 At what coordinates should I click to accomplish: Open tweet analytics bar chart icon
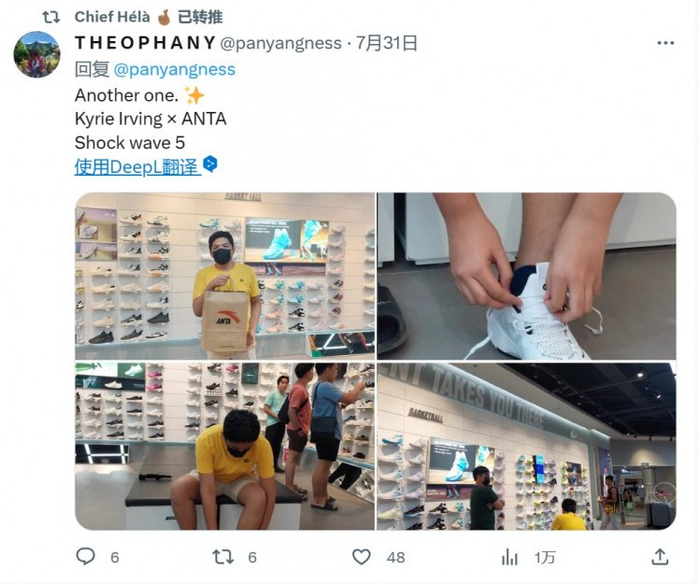tap(509, 557)
